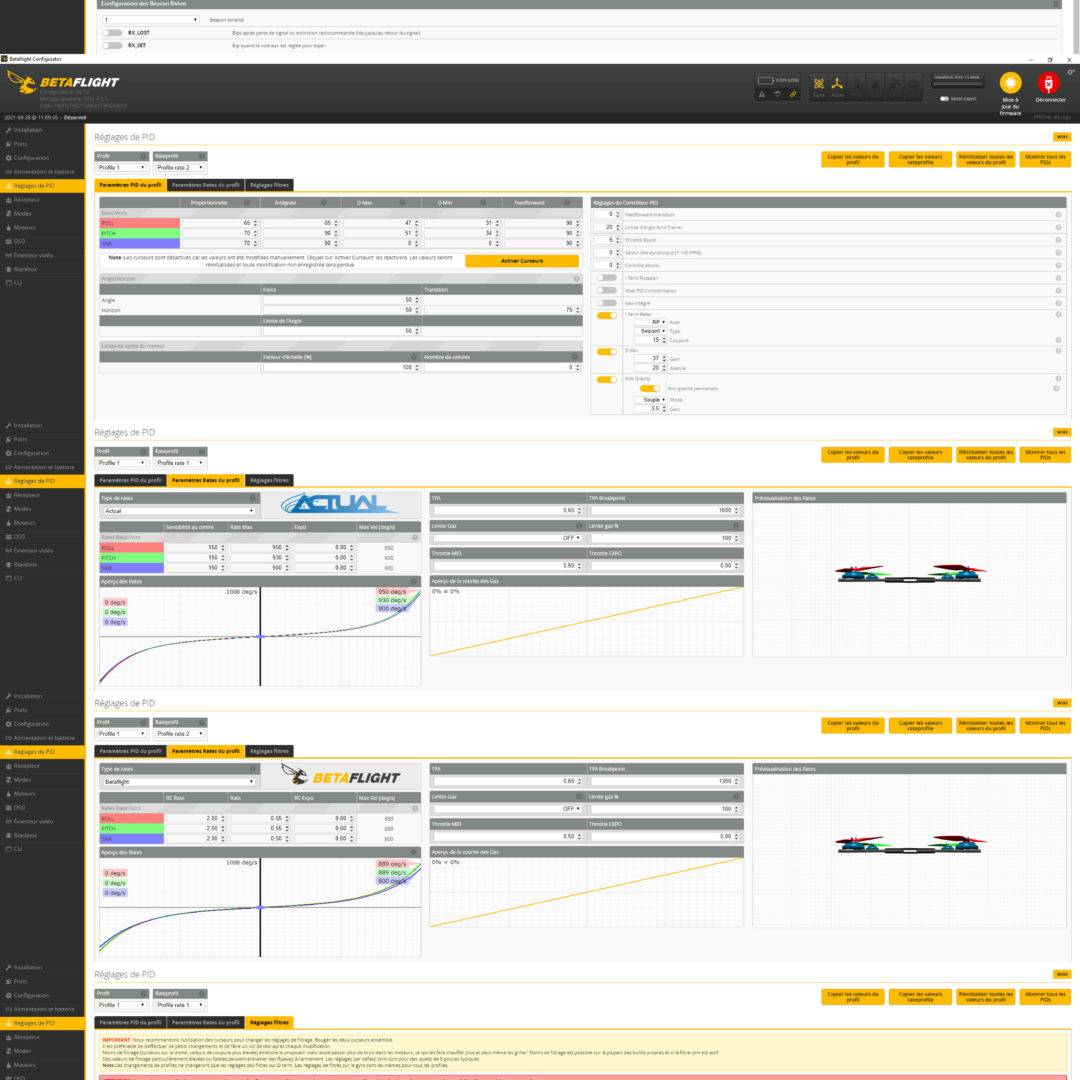Toggle Anti gravité permanent switch

point(650,388)
